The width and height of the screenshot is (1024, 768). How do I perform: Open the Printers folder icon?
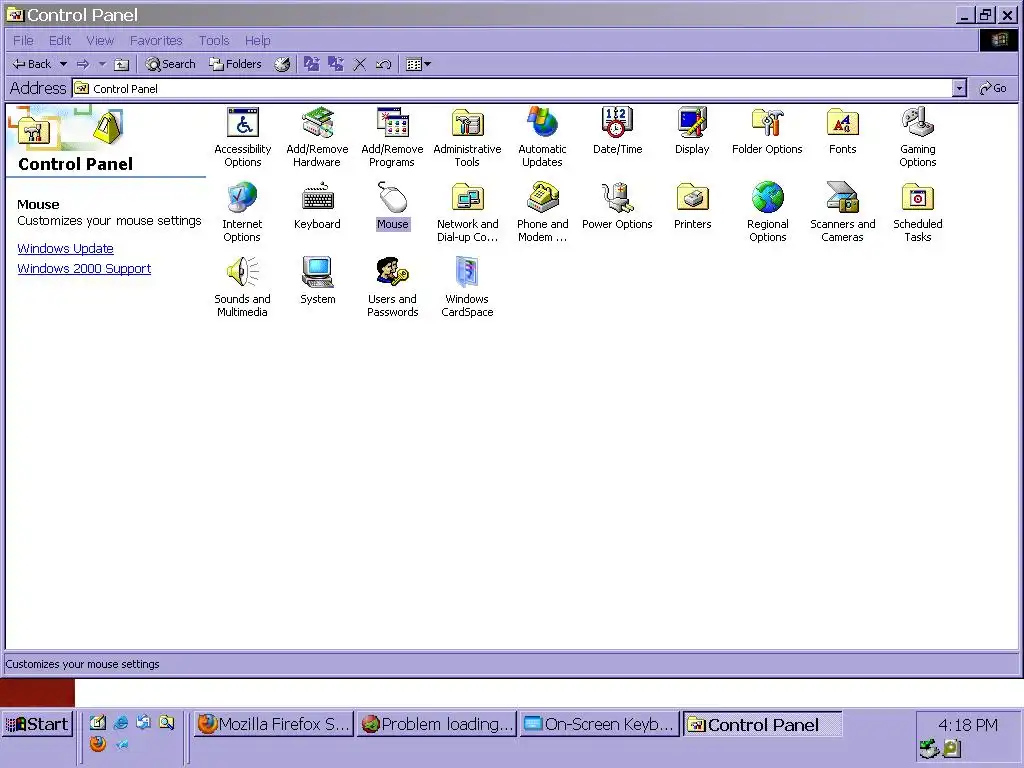point(692,197)
